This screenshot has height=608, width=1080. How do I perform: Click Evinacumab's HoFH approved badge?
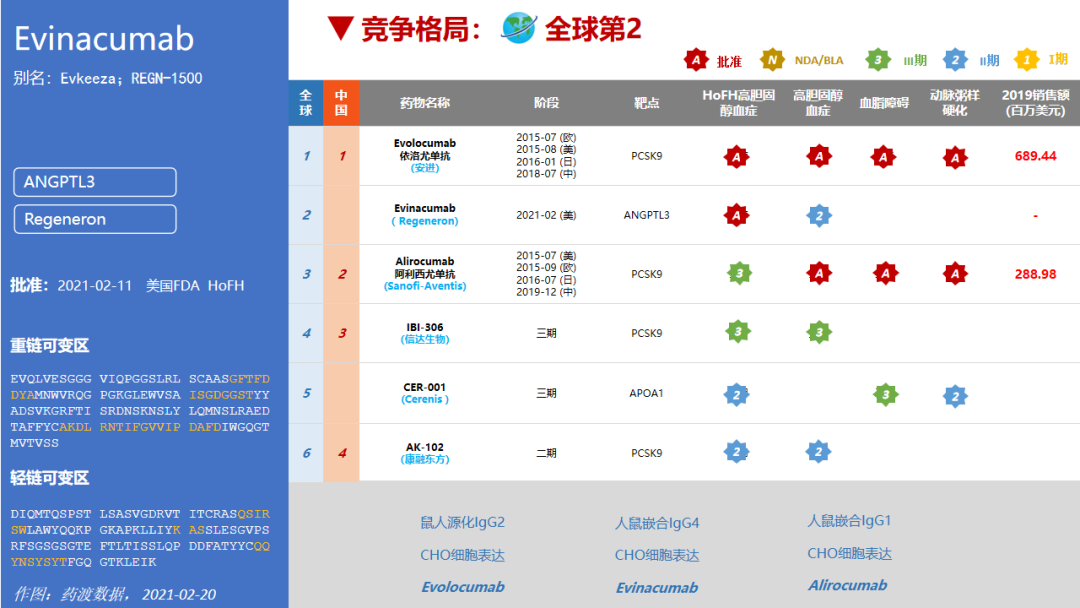736,215
